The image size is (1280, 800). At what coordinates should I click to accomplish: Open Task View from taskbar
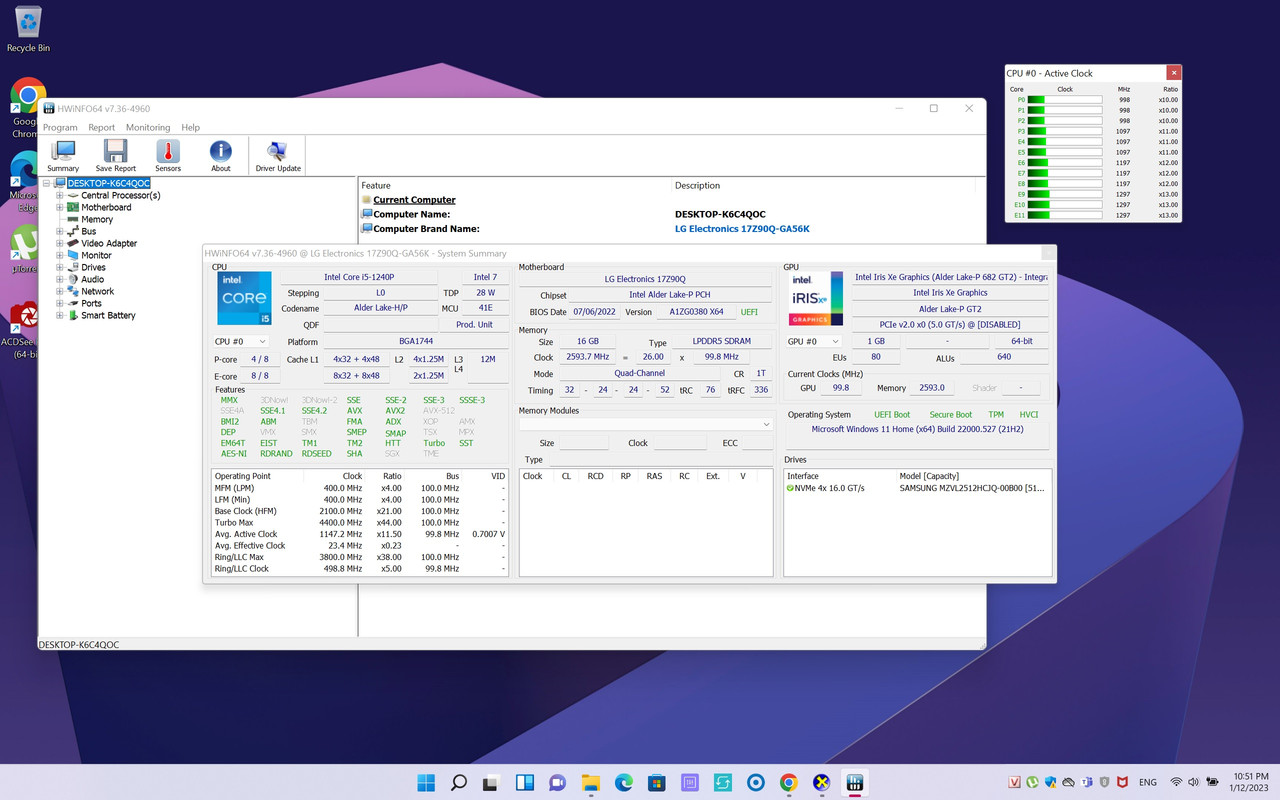(x=491, y=782)
